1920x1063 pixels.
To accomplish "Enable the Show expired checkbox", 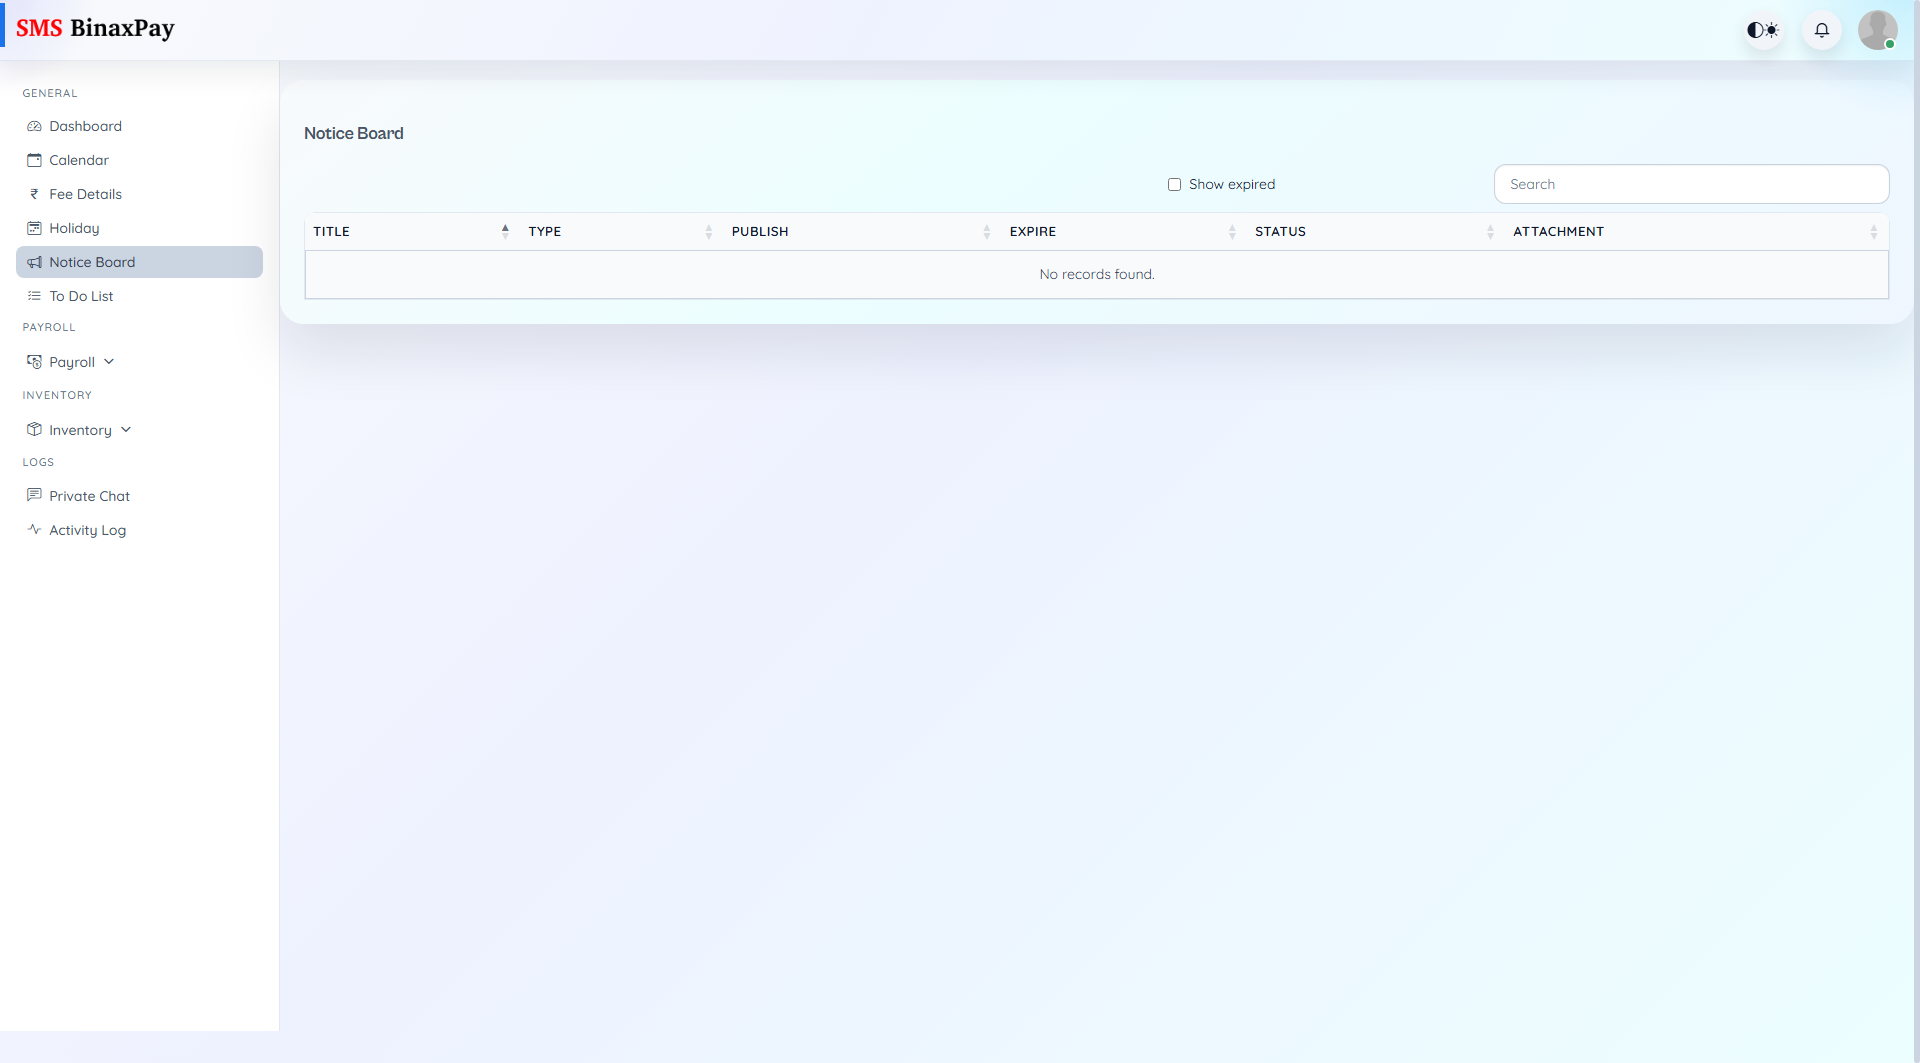I will (1174, 184).
